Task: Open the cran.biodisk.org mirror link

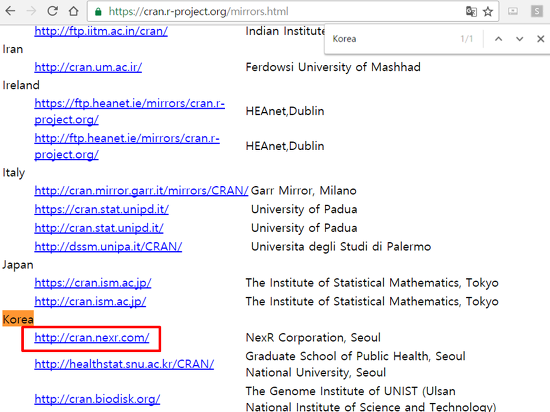Action: tap(97, 399)
